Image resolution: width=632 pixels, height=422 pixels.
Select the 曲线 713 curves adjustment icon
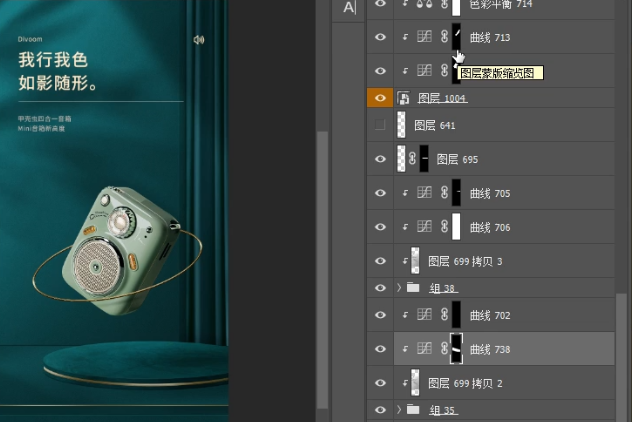424,37
